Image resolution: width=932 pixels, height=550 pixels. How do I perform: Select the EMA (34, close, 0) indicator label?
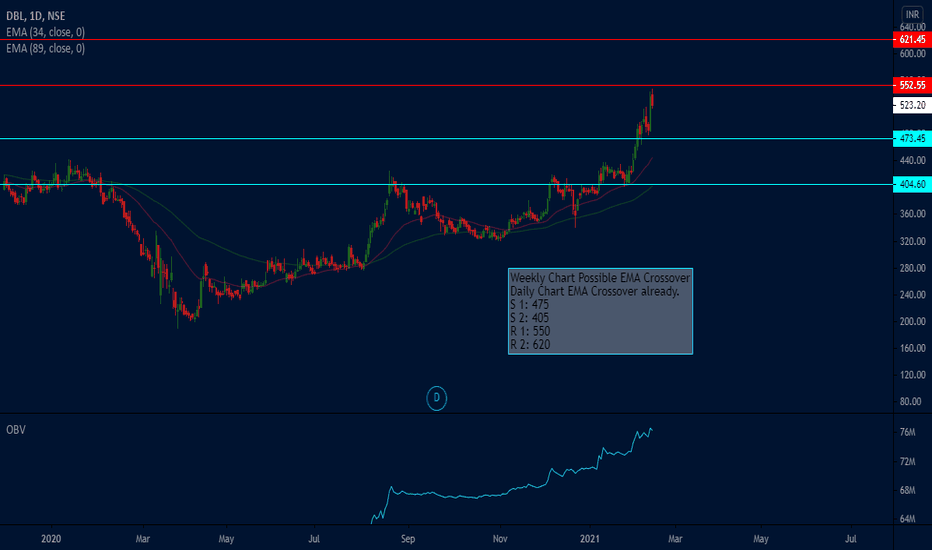[x=45, y=32]
